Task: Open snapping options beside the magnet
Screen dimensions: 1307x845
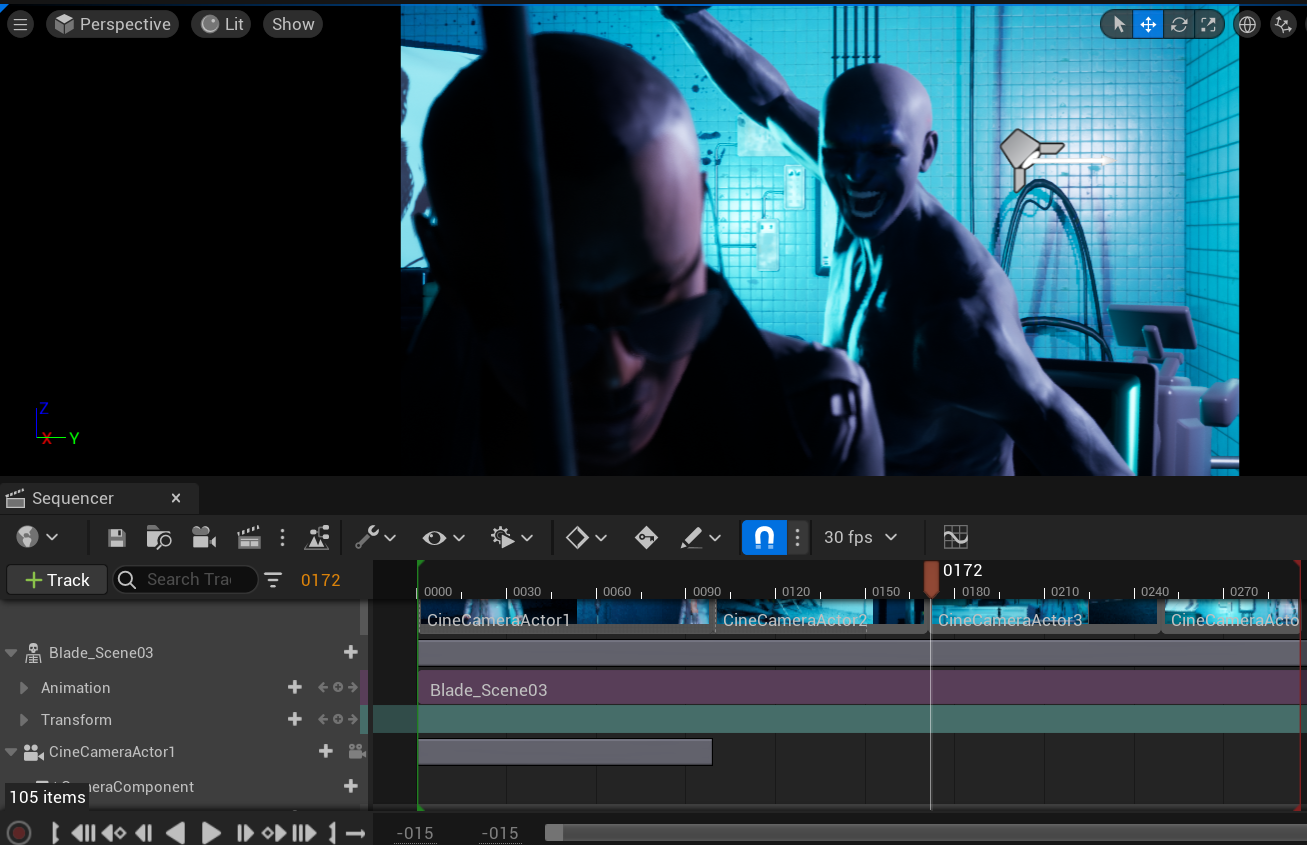Action: tap(797, 538)
